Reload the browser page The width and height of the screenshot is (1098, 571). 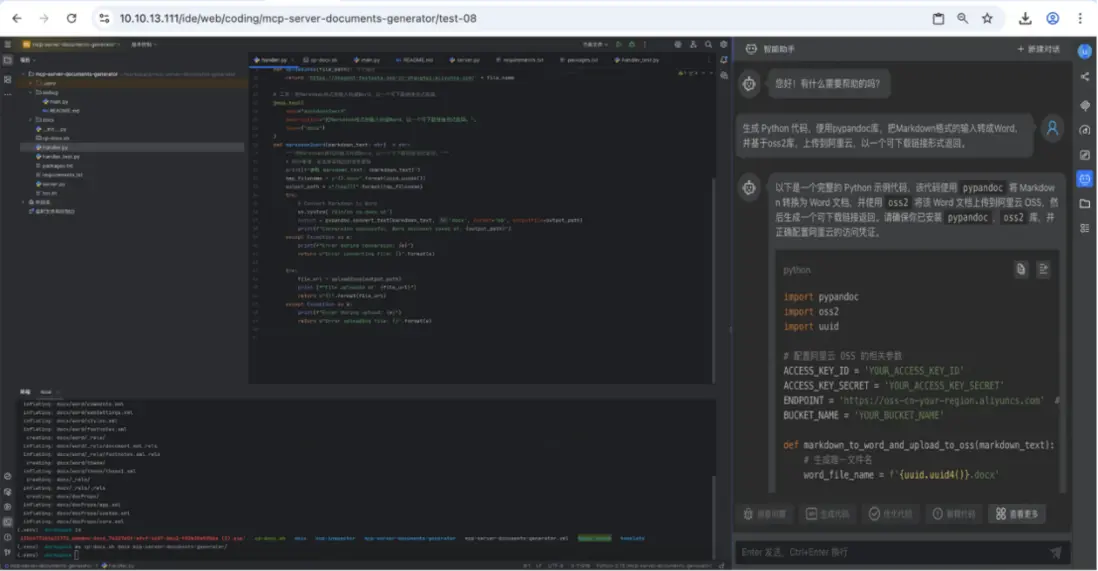click(71, 18)
